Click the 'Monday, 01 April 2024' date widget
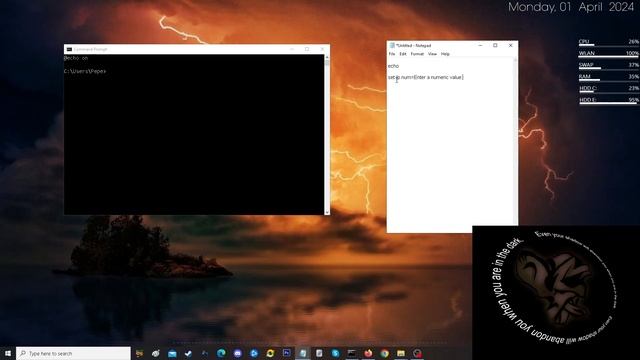Image resolution: width=640 pixels, height=360 pixels. click(x=571, y=7)
